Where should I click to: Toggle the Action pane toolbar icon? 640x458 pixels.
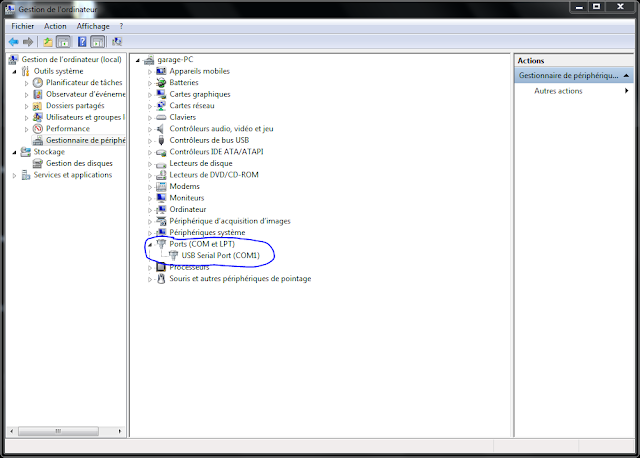pyautogui.click(x=98, y=42)
